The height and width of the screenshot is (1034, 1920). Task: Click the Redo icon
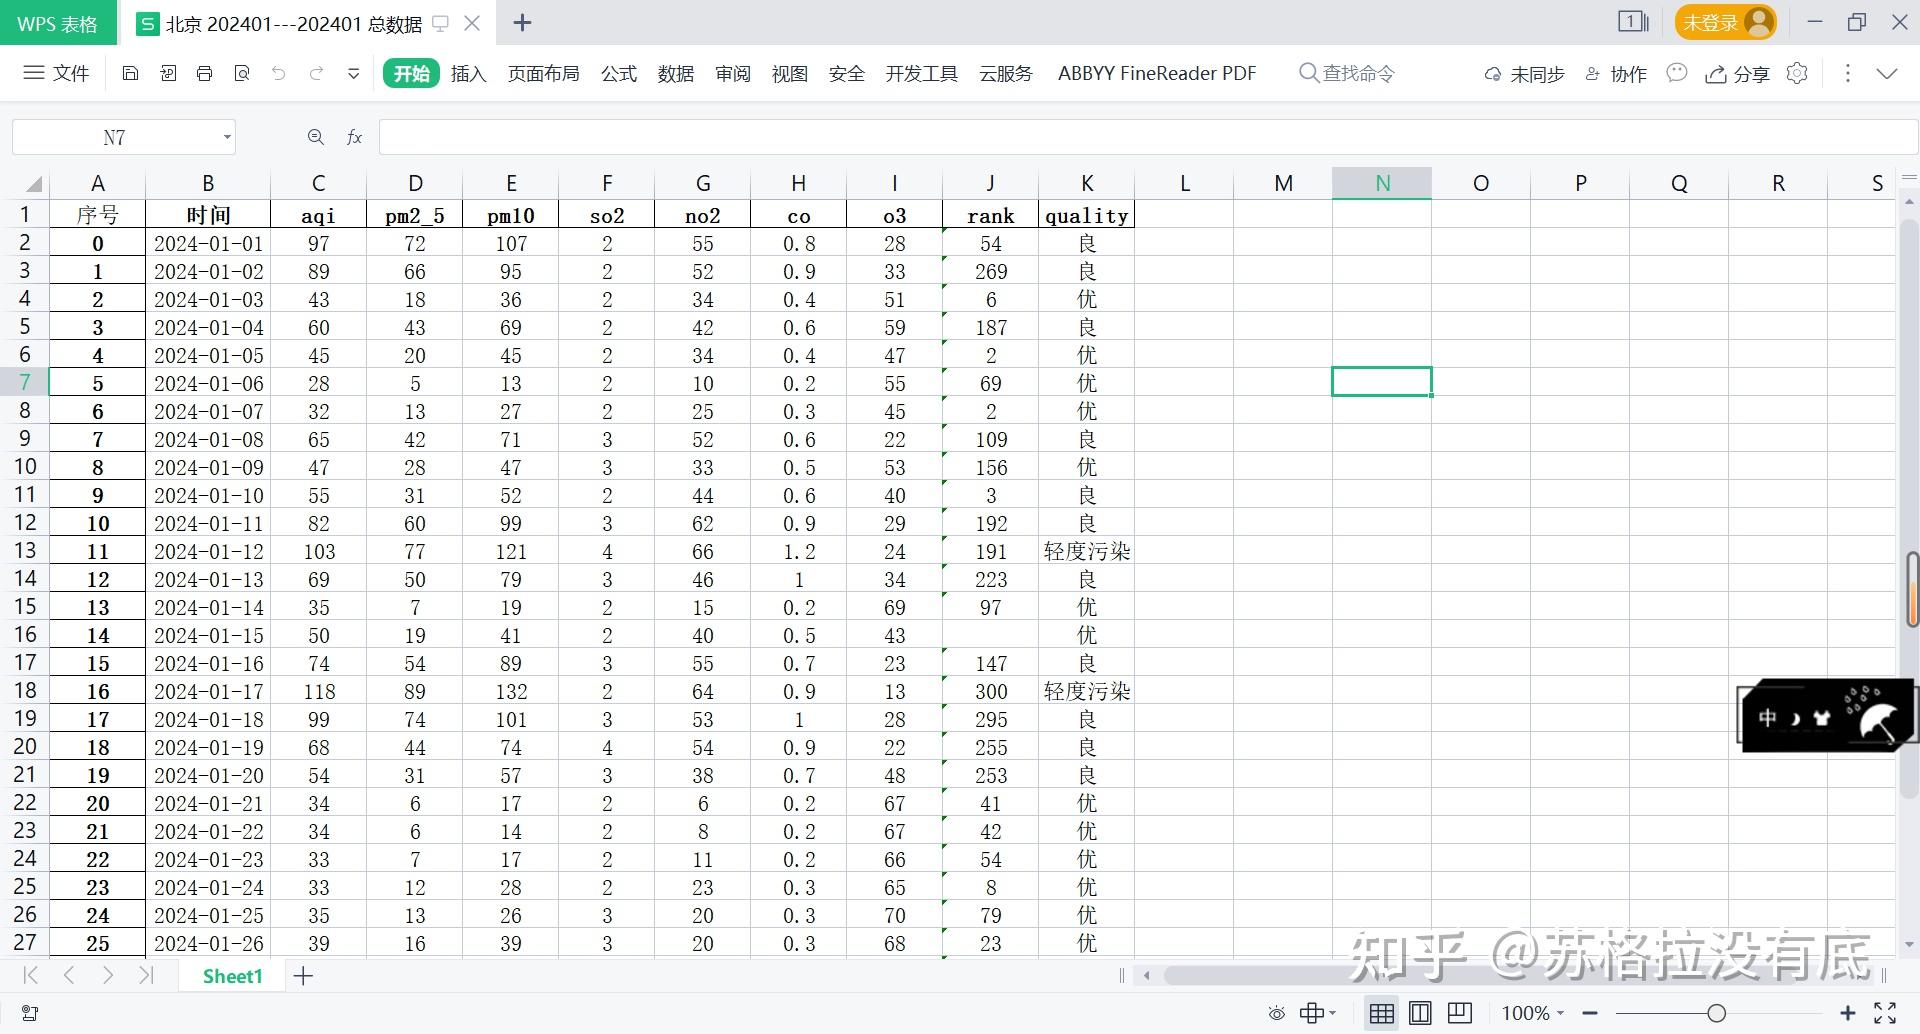point(316,73)
